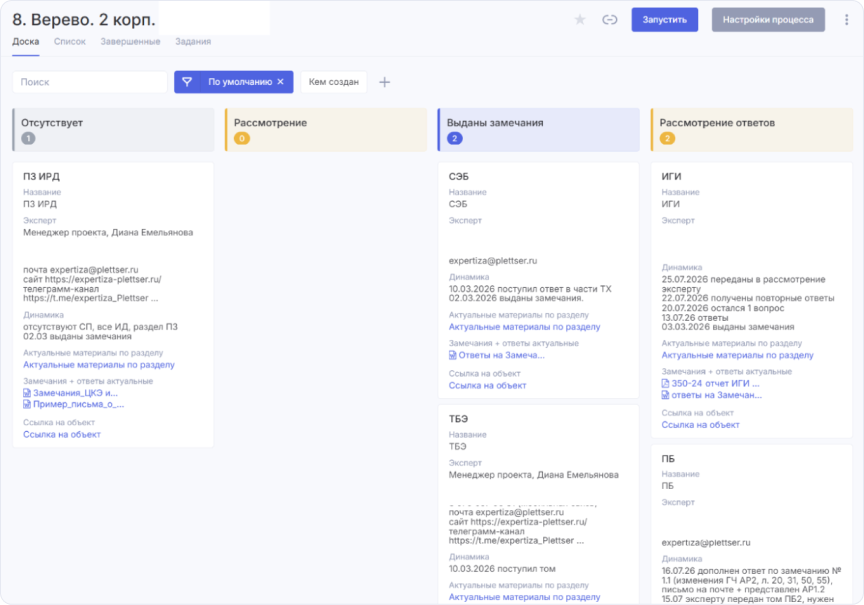Open the 'ПЗ ИРД' card title

click(41, 176)
